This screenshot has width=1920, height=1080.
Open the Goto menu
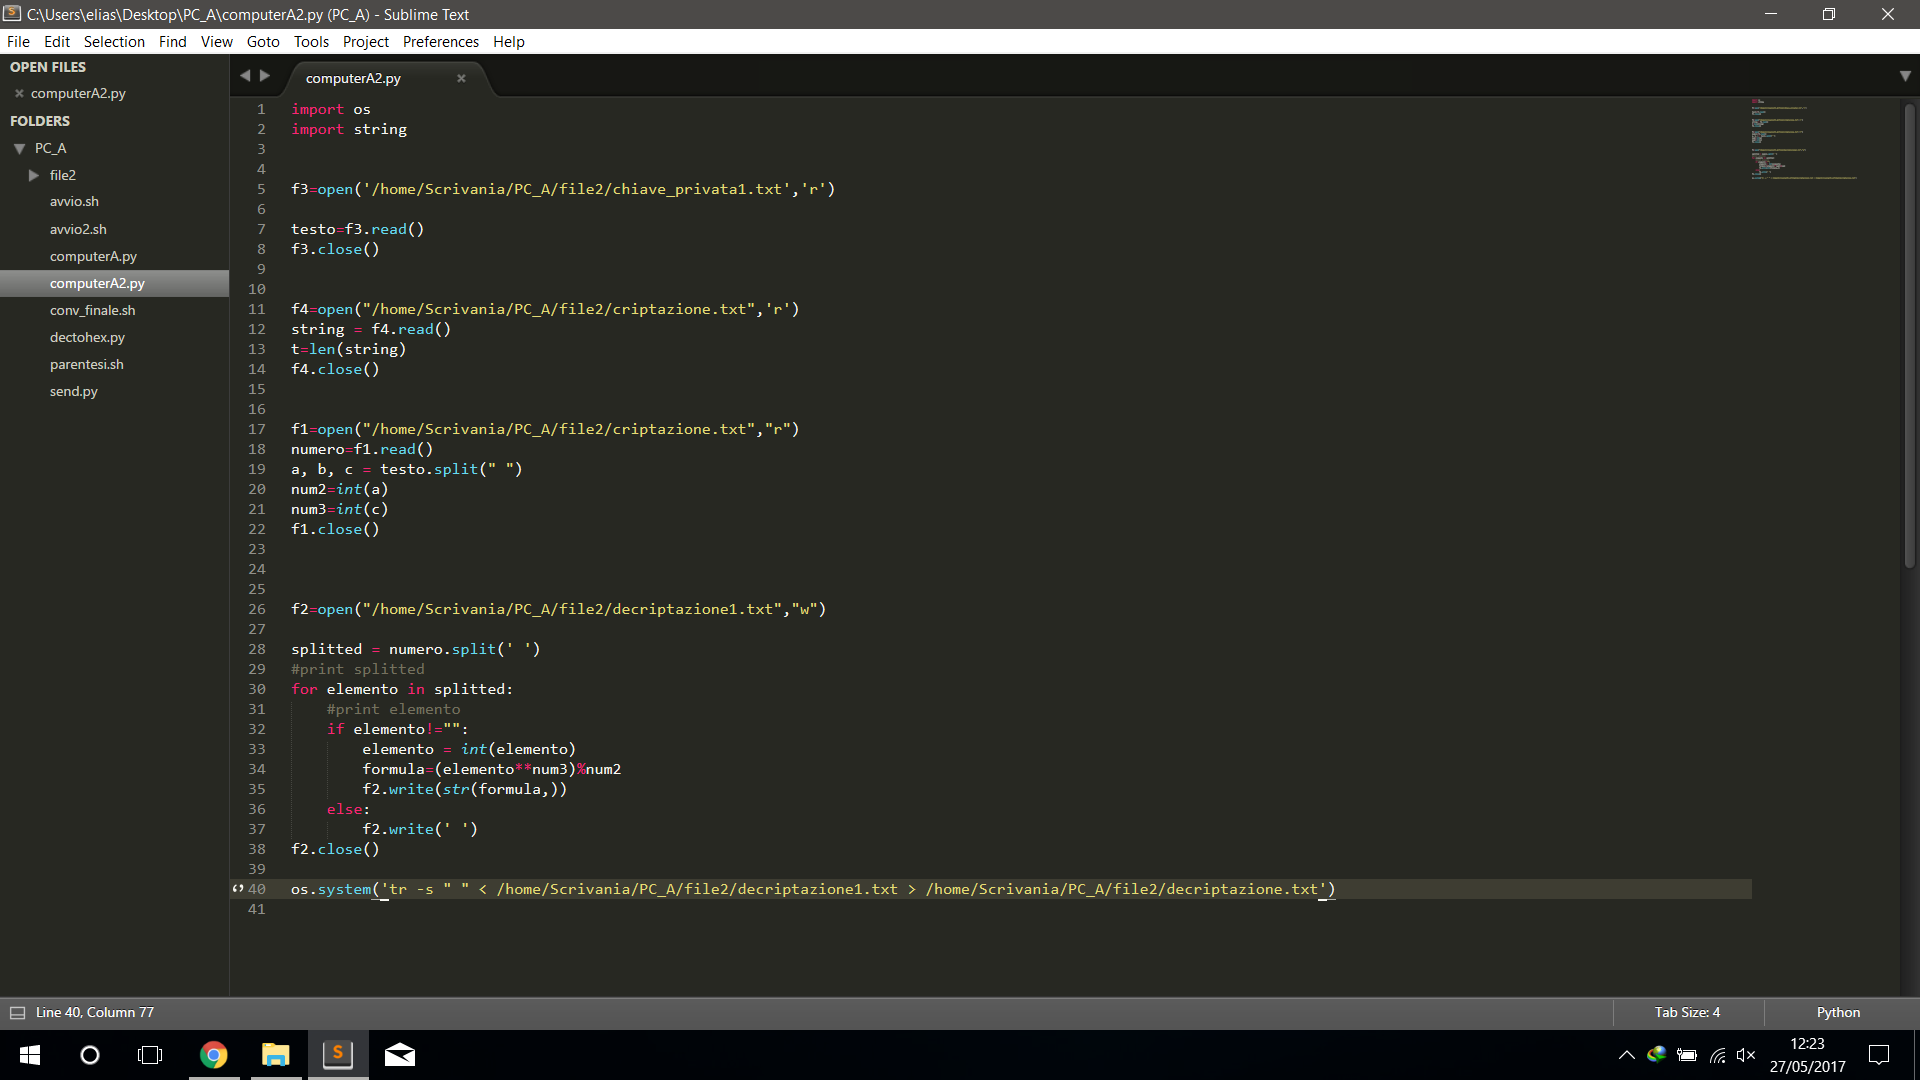262,41
